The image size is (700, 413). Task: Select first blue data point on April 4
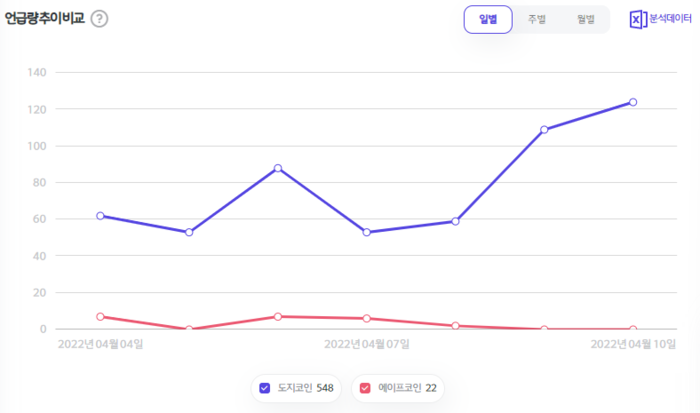(100, 216)
